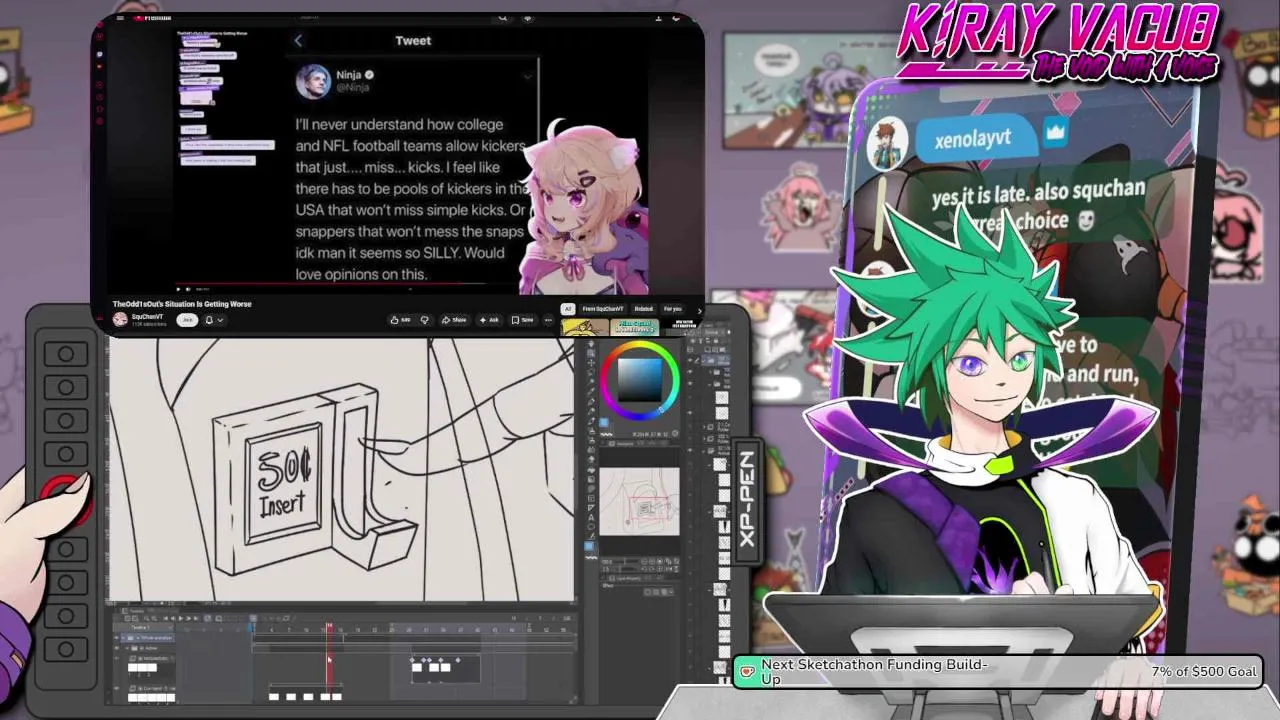The image size is (1280, 720).
Task: Go to the last frame in timeline
Action: point(196,618)
